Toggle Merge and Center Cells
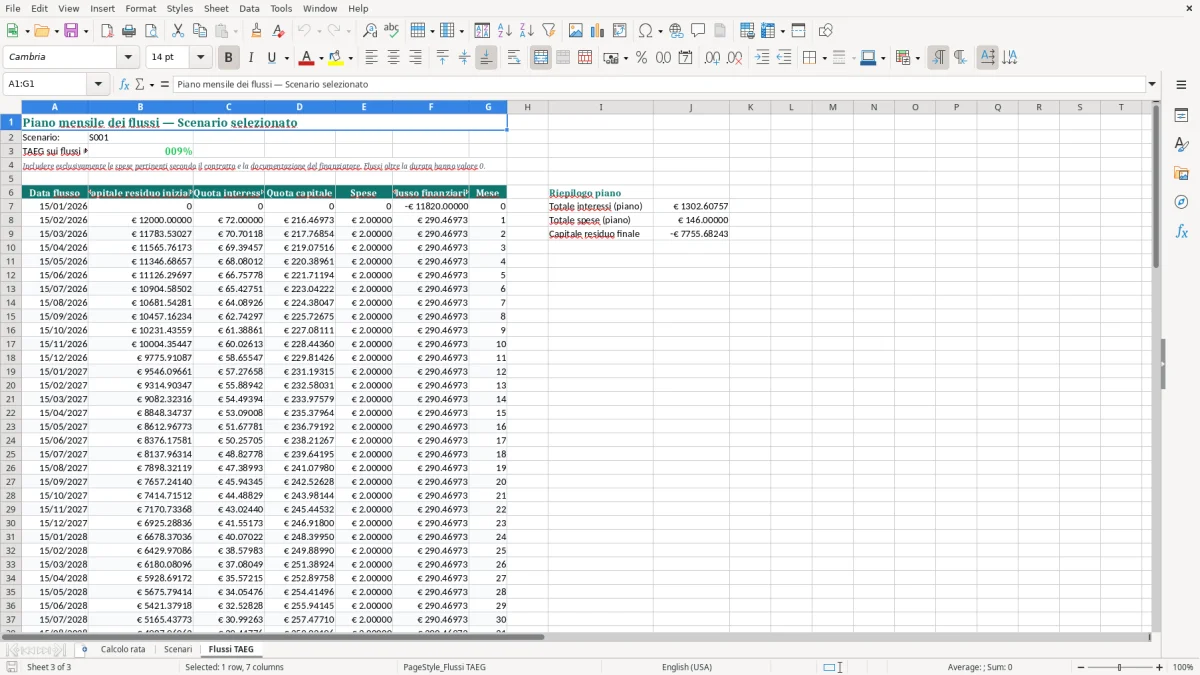The height and width of the screenshot is (675, 1200). tap(541, 58)
